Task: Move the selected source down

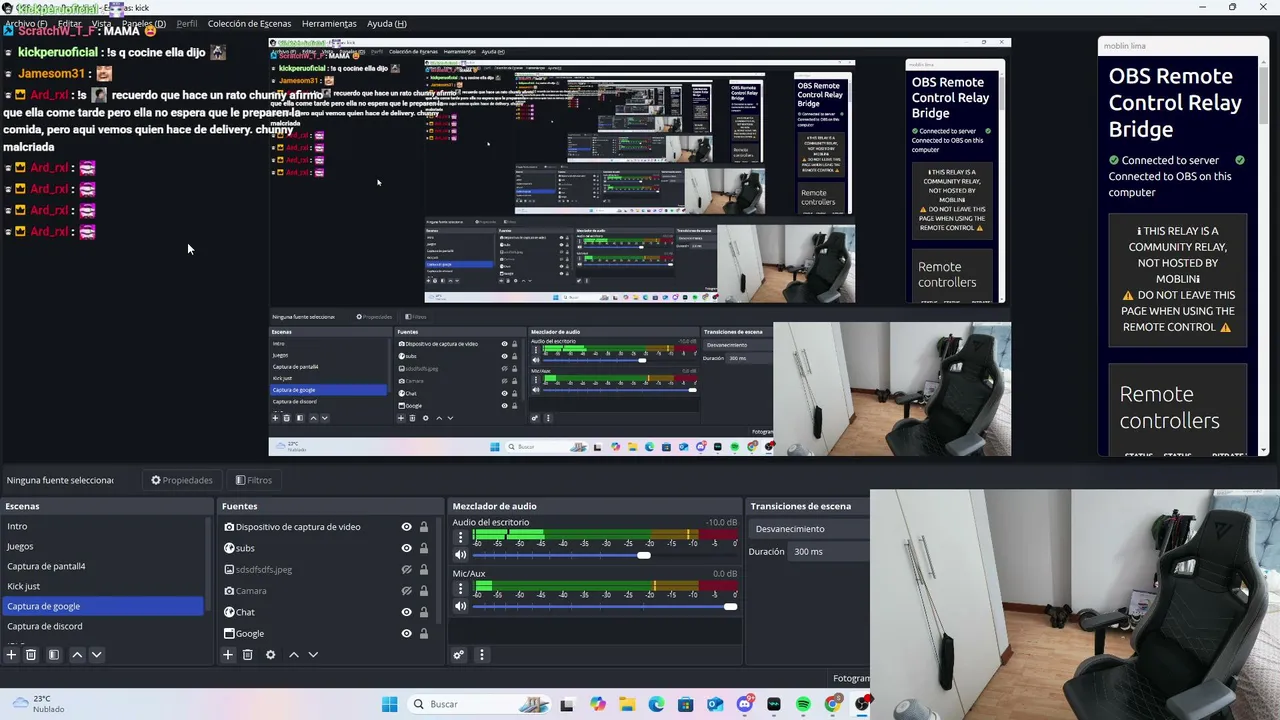Action: coord(313,655)
